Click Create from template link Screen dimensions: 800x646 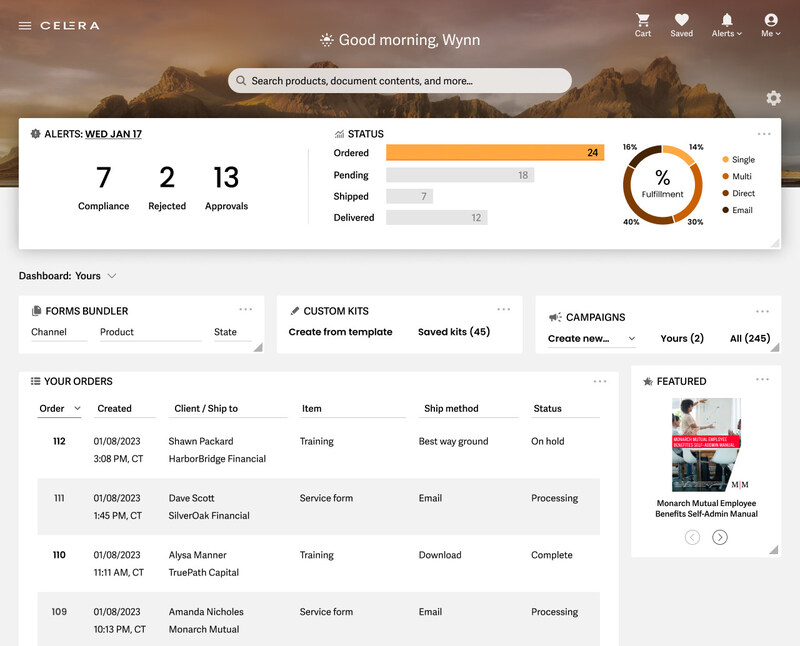click(340, 332)
